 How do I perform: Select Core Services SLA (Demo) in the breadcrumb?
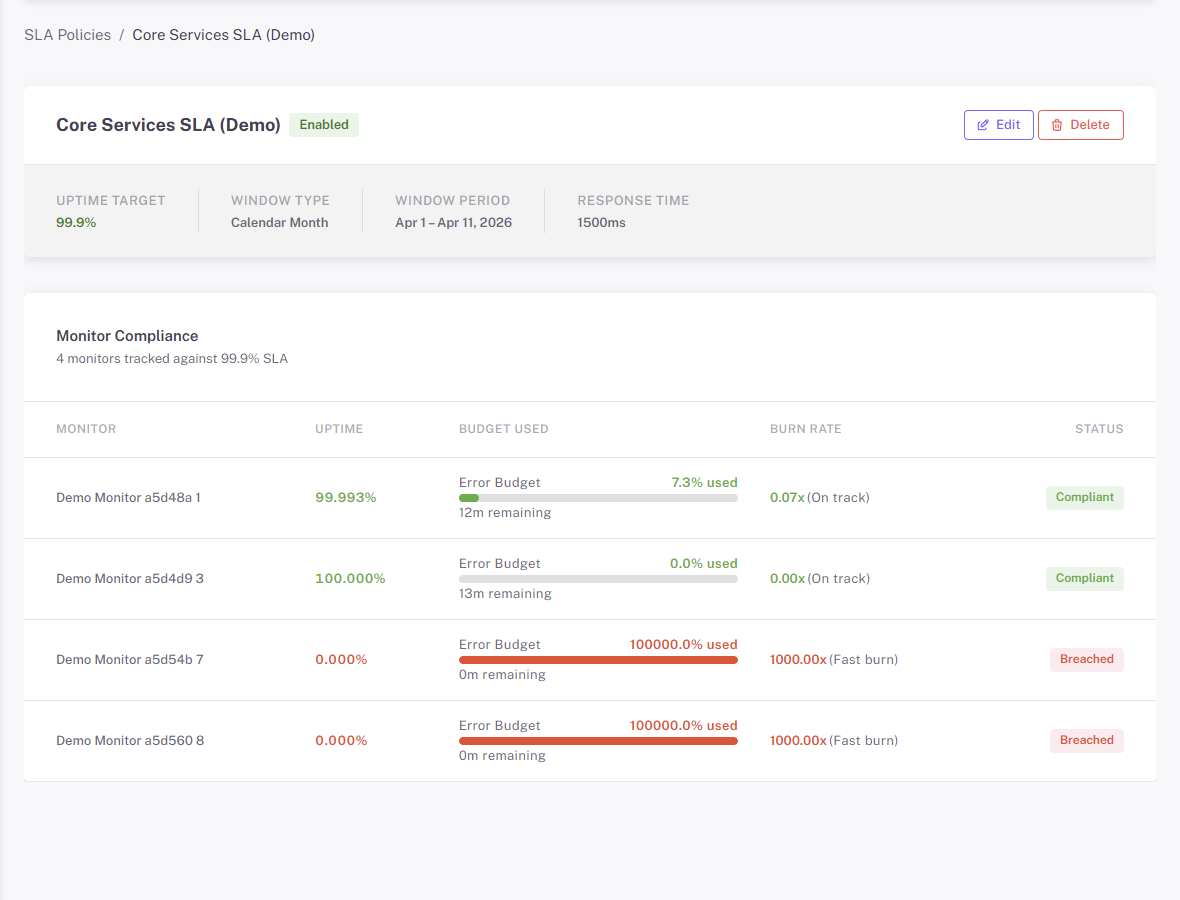[x=223, y=34]
